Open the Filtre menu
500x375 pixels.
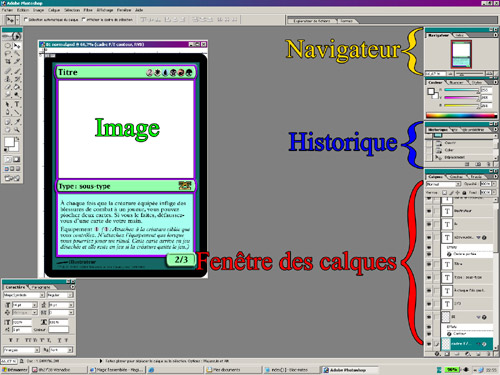88,10
